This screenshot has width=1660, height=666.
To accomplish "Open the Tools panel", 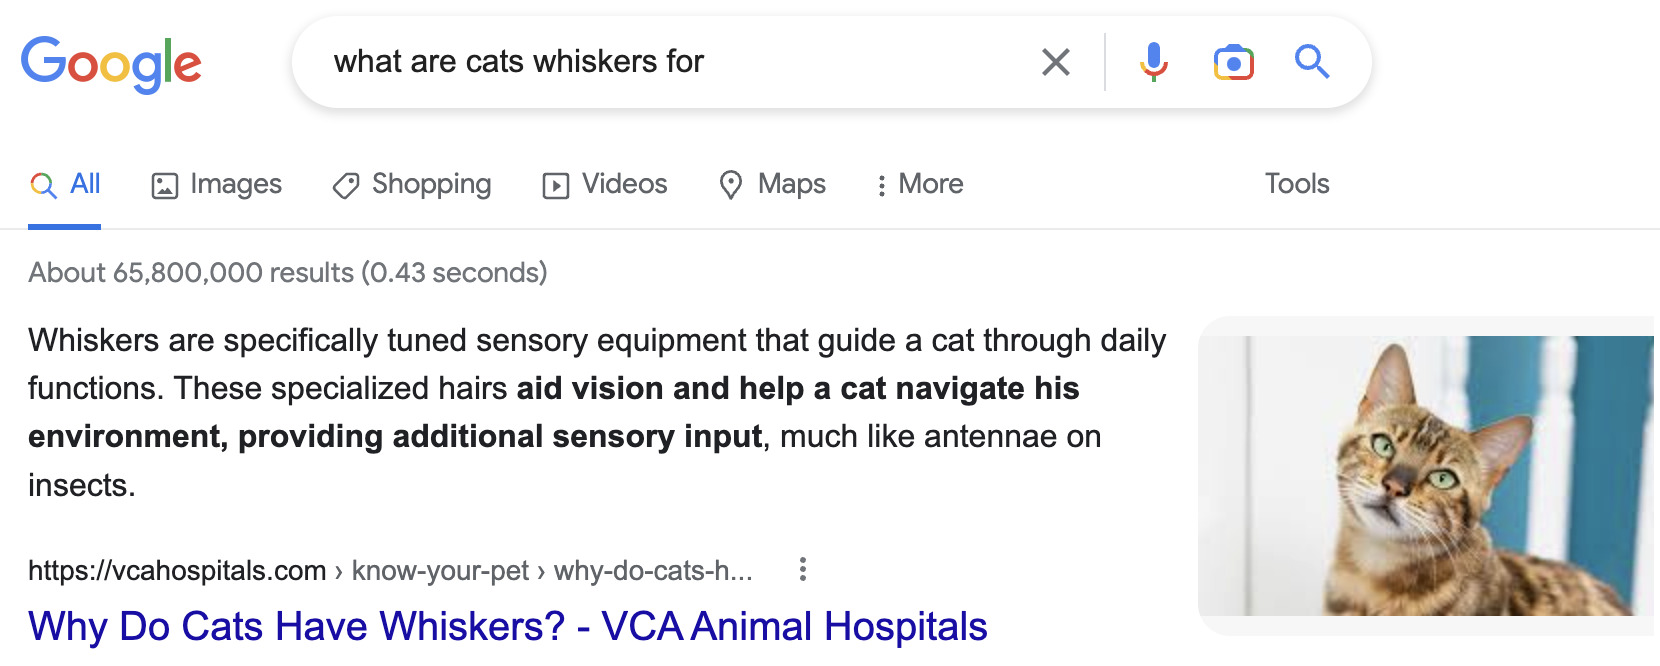I will click(1296, 184).
